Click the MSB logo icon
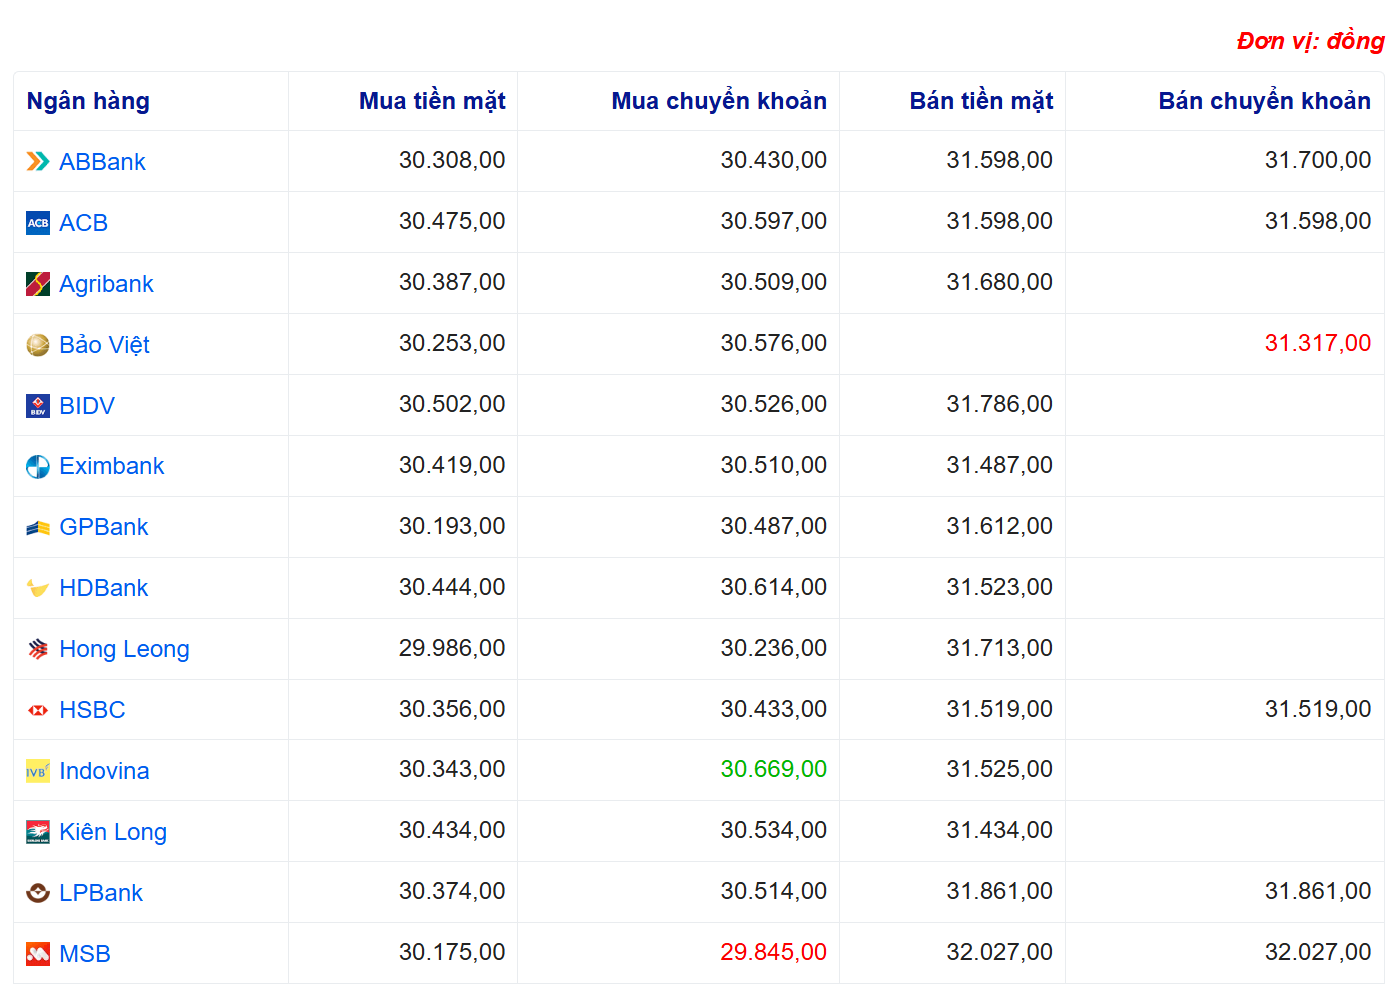 tap(38, 954)
